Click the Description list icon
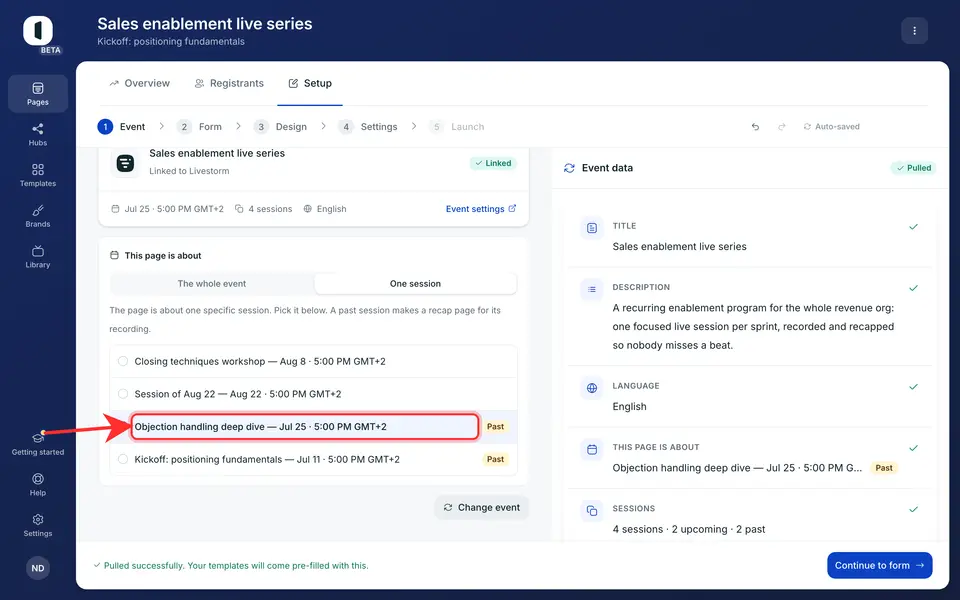Viewport: 960px width, 600px height. (592, 289)
